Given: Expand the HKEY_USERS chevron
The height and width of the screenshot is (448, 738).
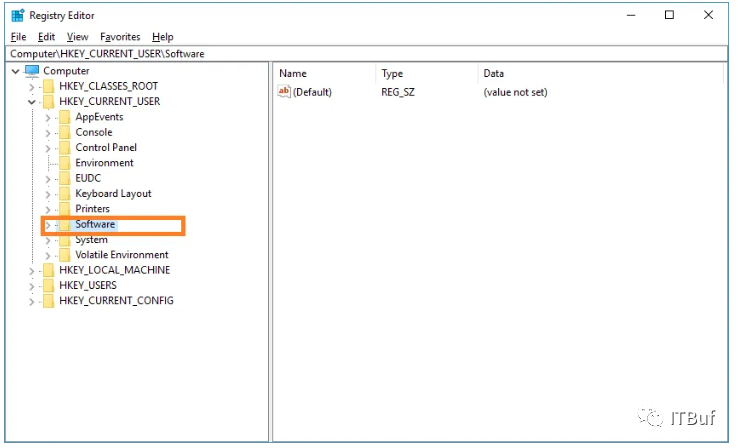Looking at the screenshot, I should point(32,286).
